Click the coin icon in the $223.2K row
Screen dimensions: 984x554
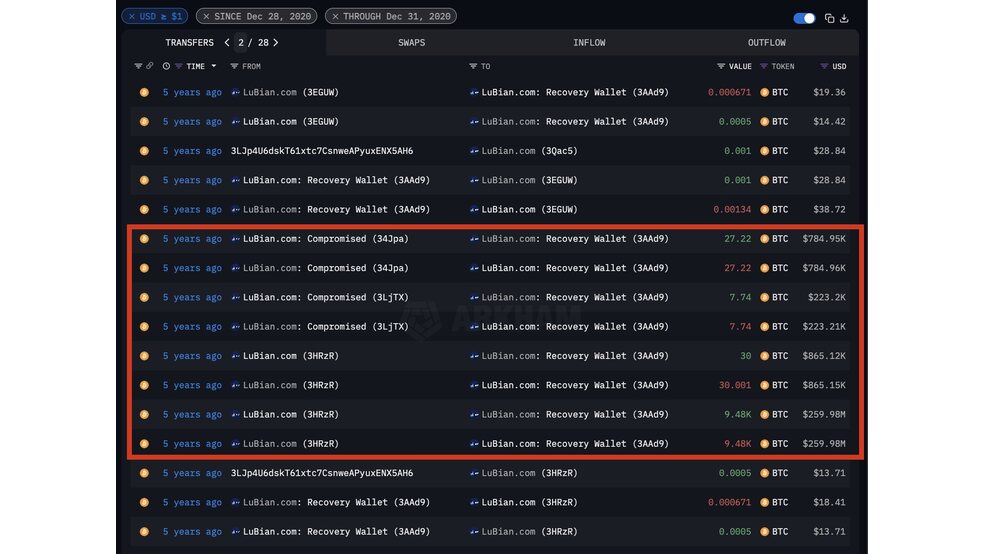click(144, 297)
